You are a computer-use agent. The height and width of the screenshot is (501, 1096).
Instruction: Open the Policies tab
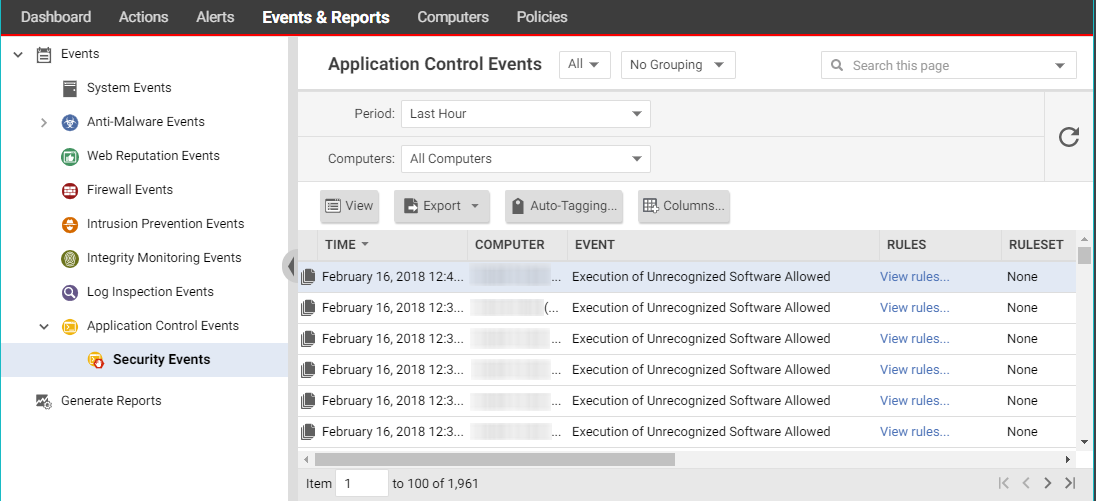click(x=542, y=17)
